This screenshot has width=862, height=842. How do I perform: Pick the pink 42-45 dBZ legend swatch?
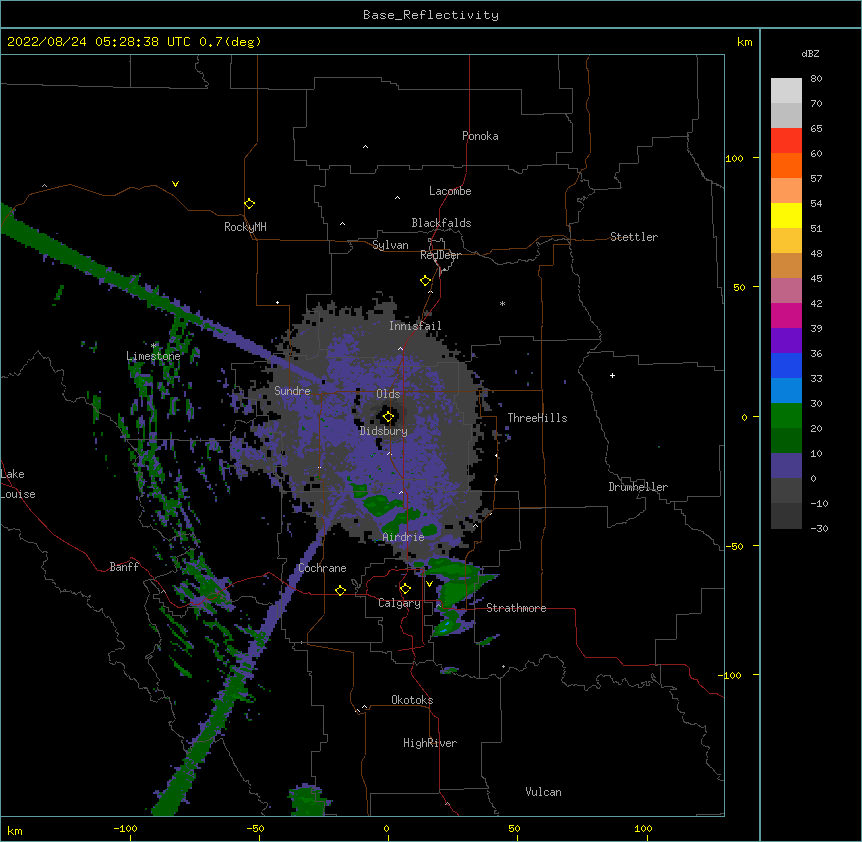[x=786, y=291]
